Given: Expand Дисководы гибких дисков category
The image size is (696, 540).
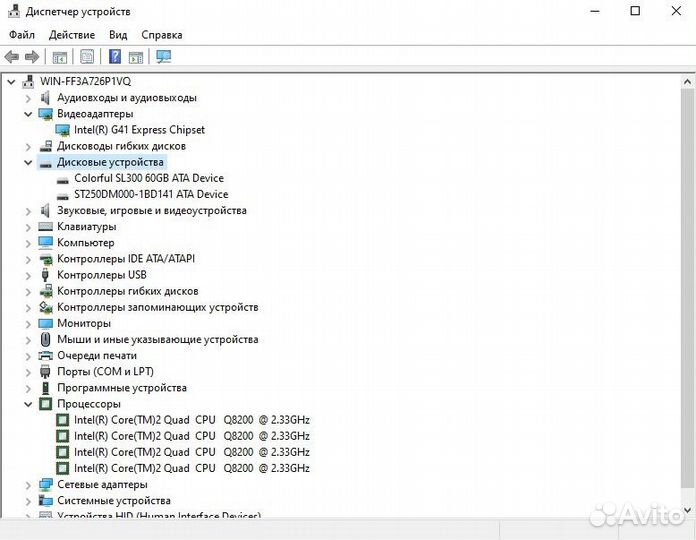Looking at the screenshot, I should click(28, 146).
